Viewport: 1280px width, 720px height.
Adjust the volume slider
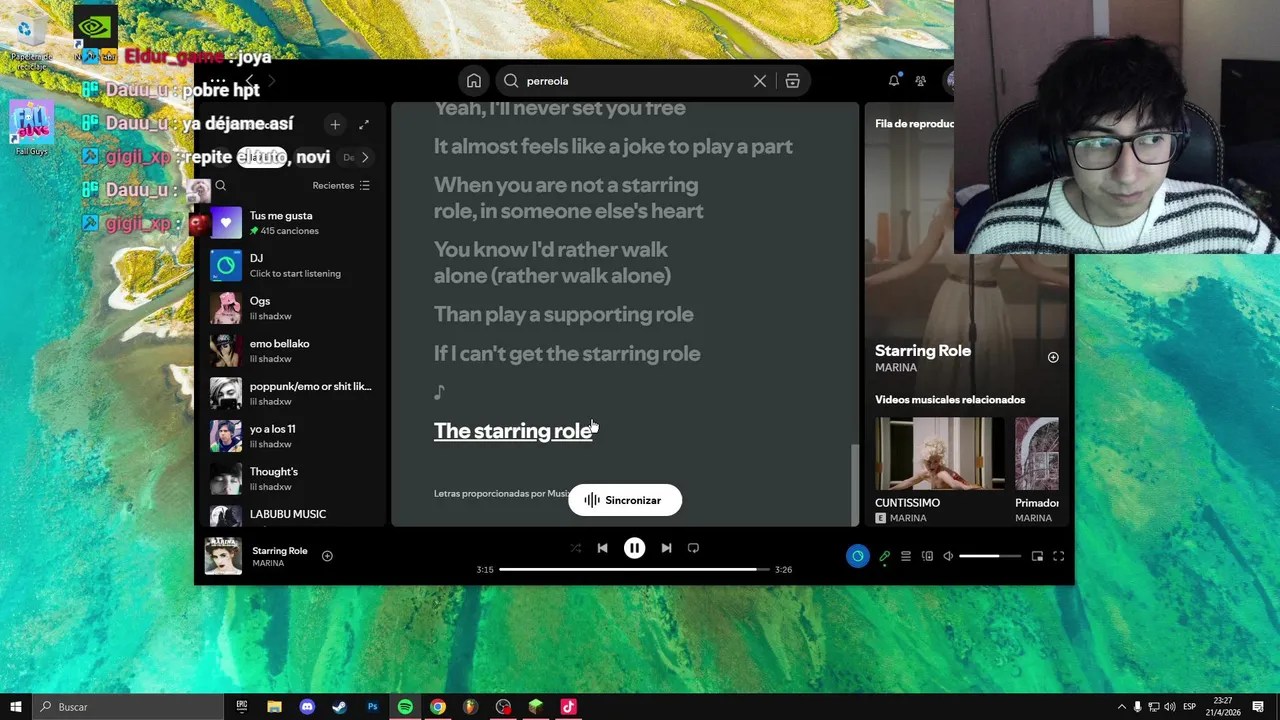(x=990, y=556)
